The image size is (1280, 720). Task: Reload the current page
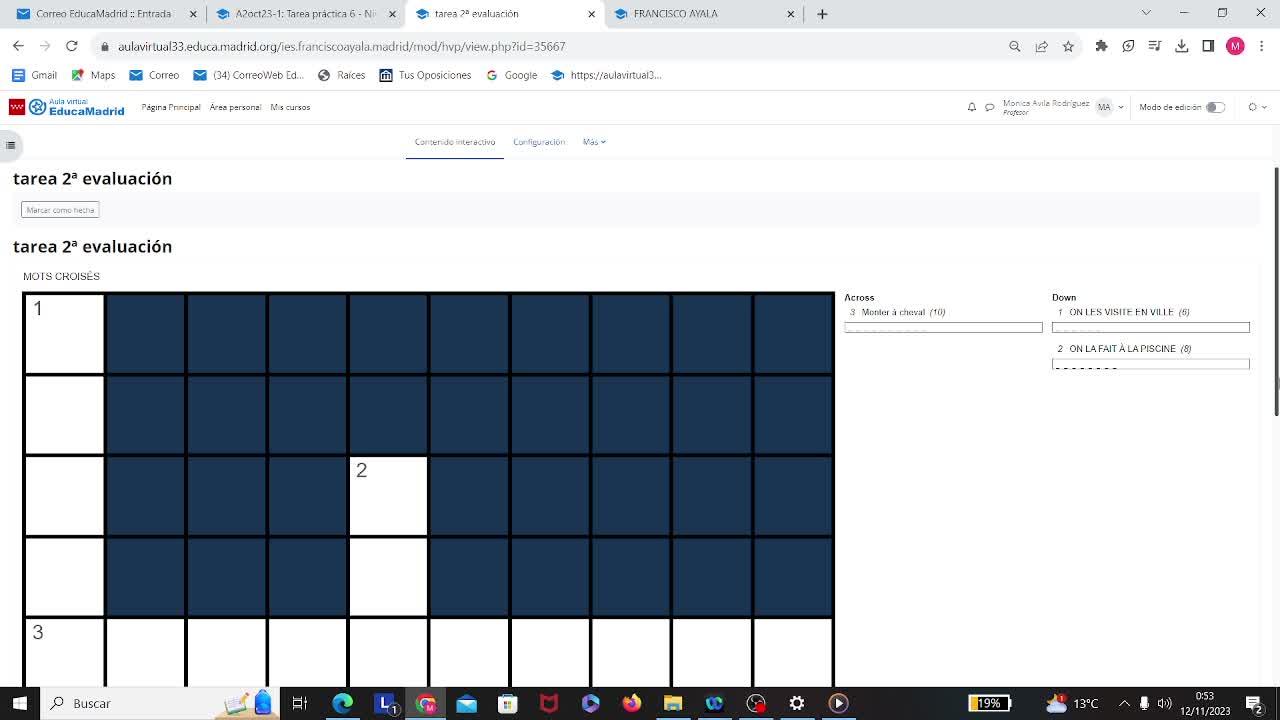point(71,46)
